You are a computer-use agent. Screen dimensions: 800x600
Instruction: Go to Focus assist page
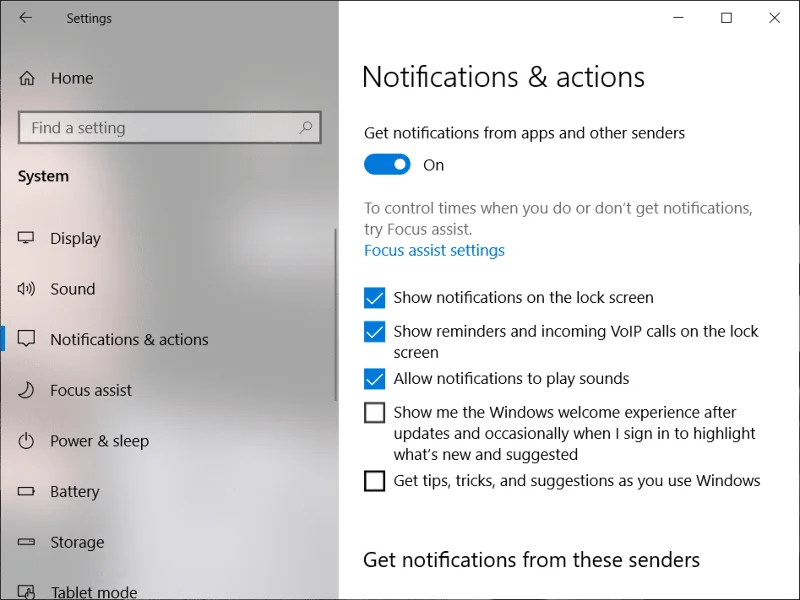(91, 390)
